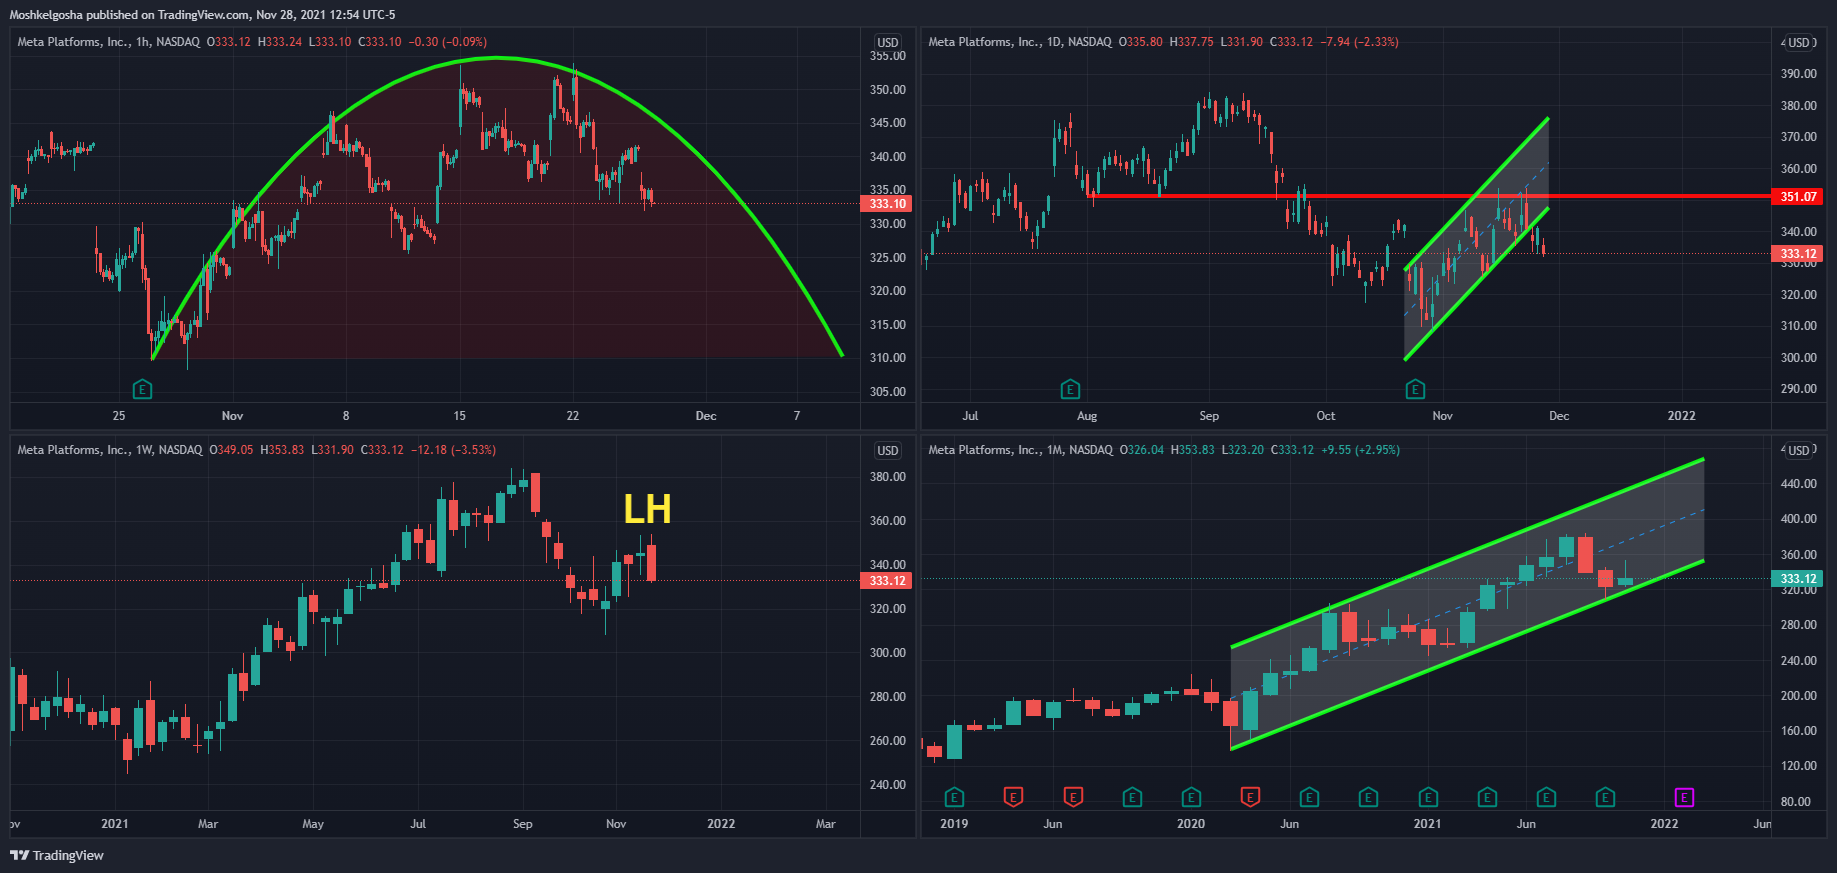Click the Oct label on daily time axis
The width and height of the screenshot is (1837, 873).
coord(1325,415)
